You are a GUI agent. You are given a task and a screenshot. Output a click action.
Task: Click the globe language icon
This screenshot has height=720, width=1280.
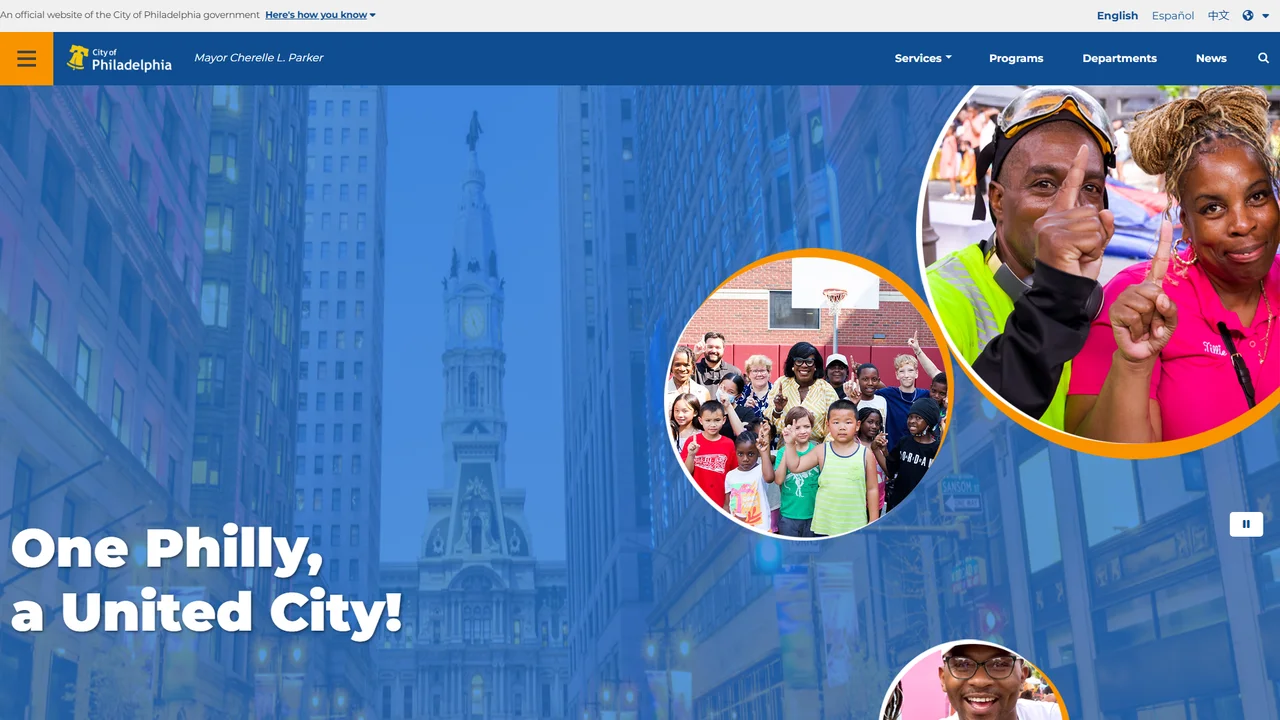coord(1248,15)
